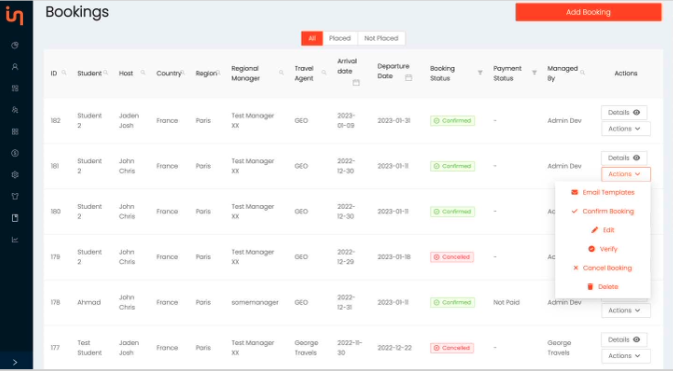Click the Confirmed badge for booking 182

[452, 121]
